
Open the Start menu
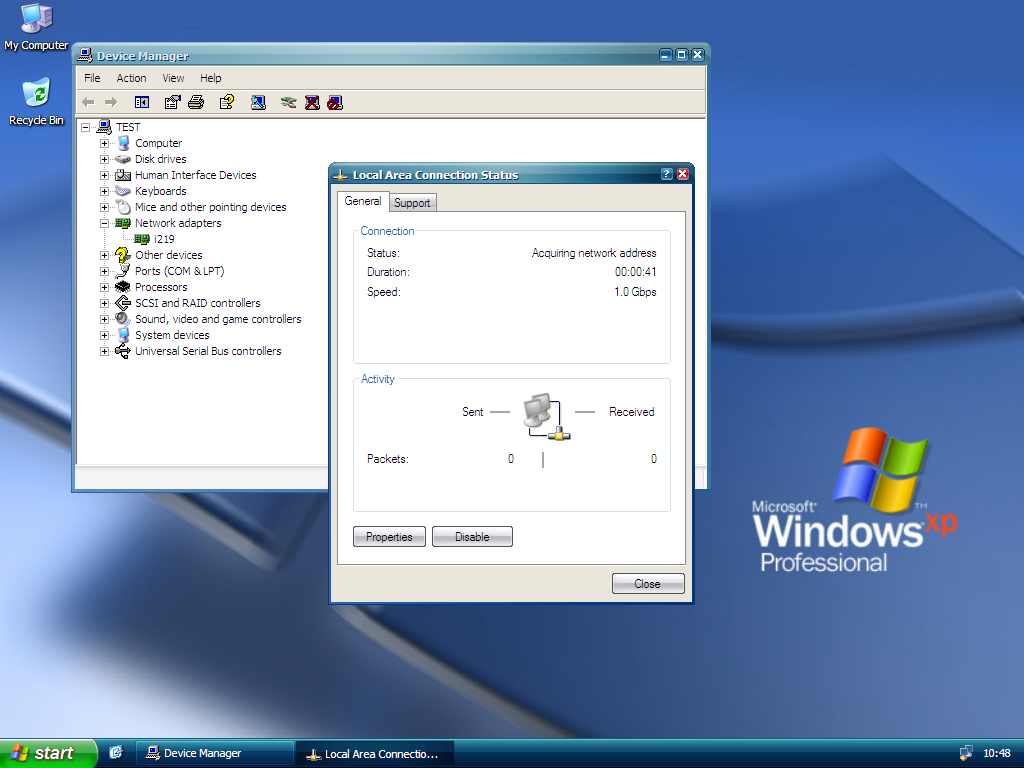point(48,754)
